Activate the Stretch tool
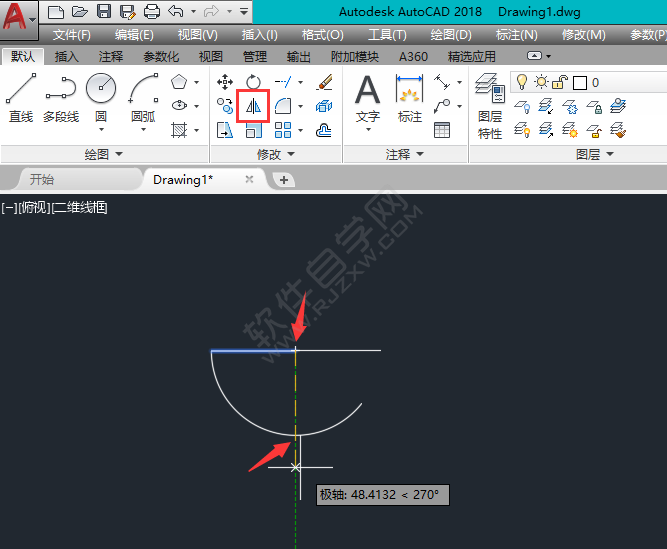Screen dimensions: 667x549 225,130
